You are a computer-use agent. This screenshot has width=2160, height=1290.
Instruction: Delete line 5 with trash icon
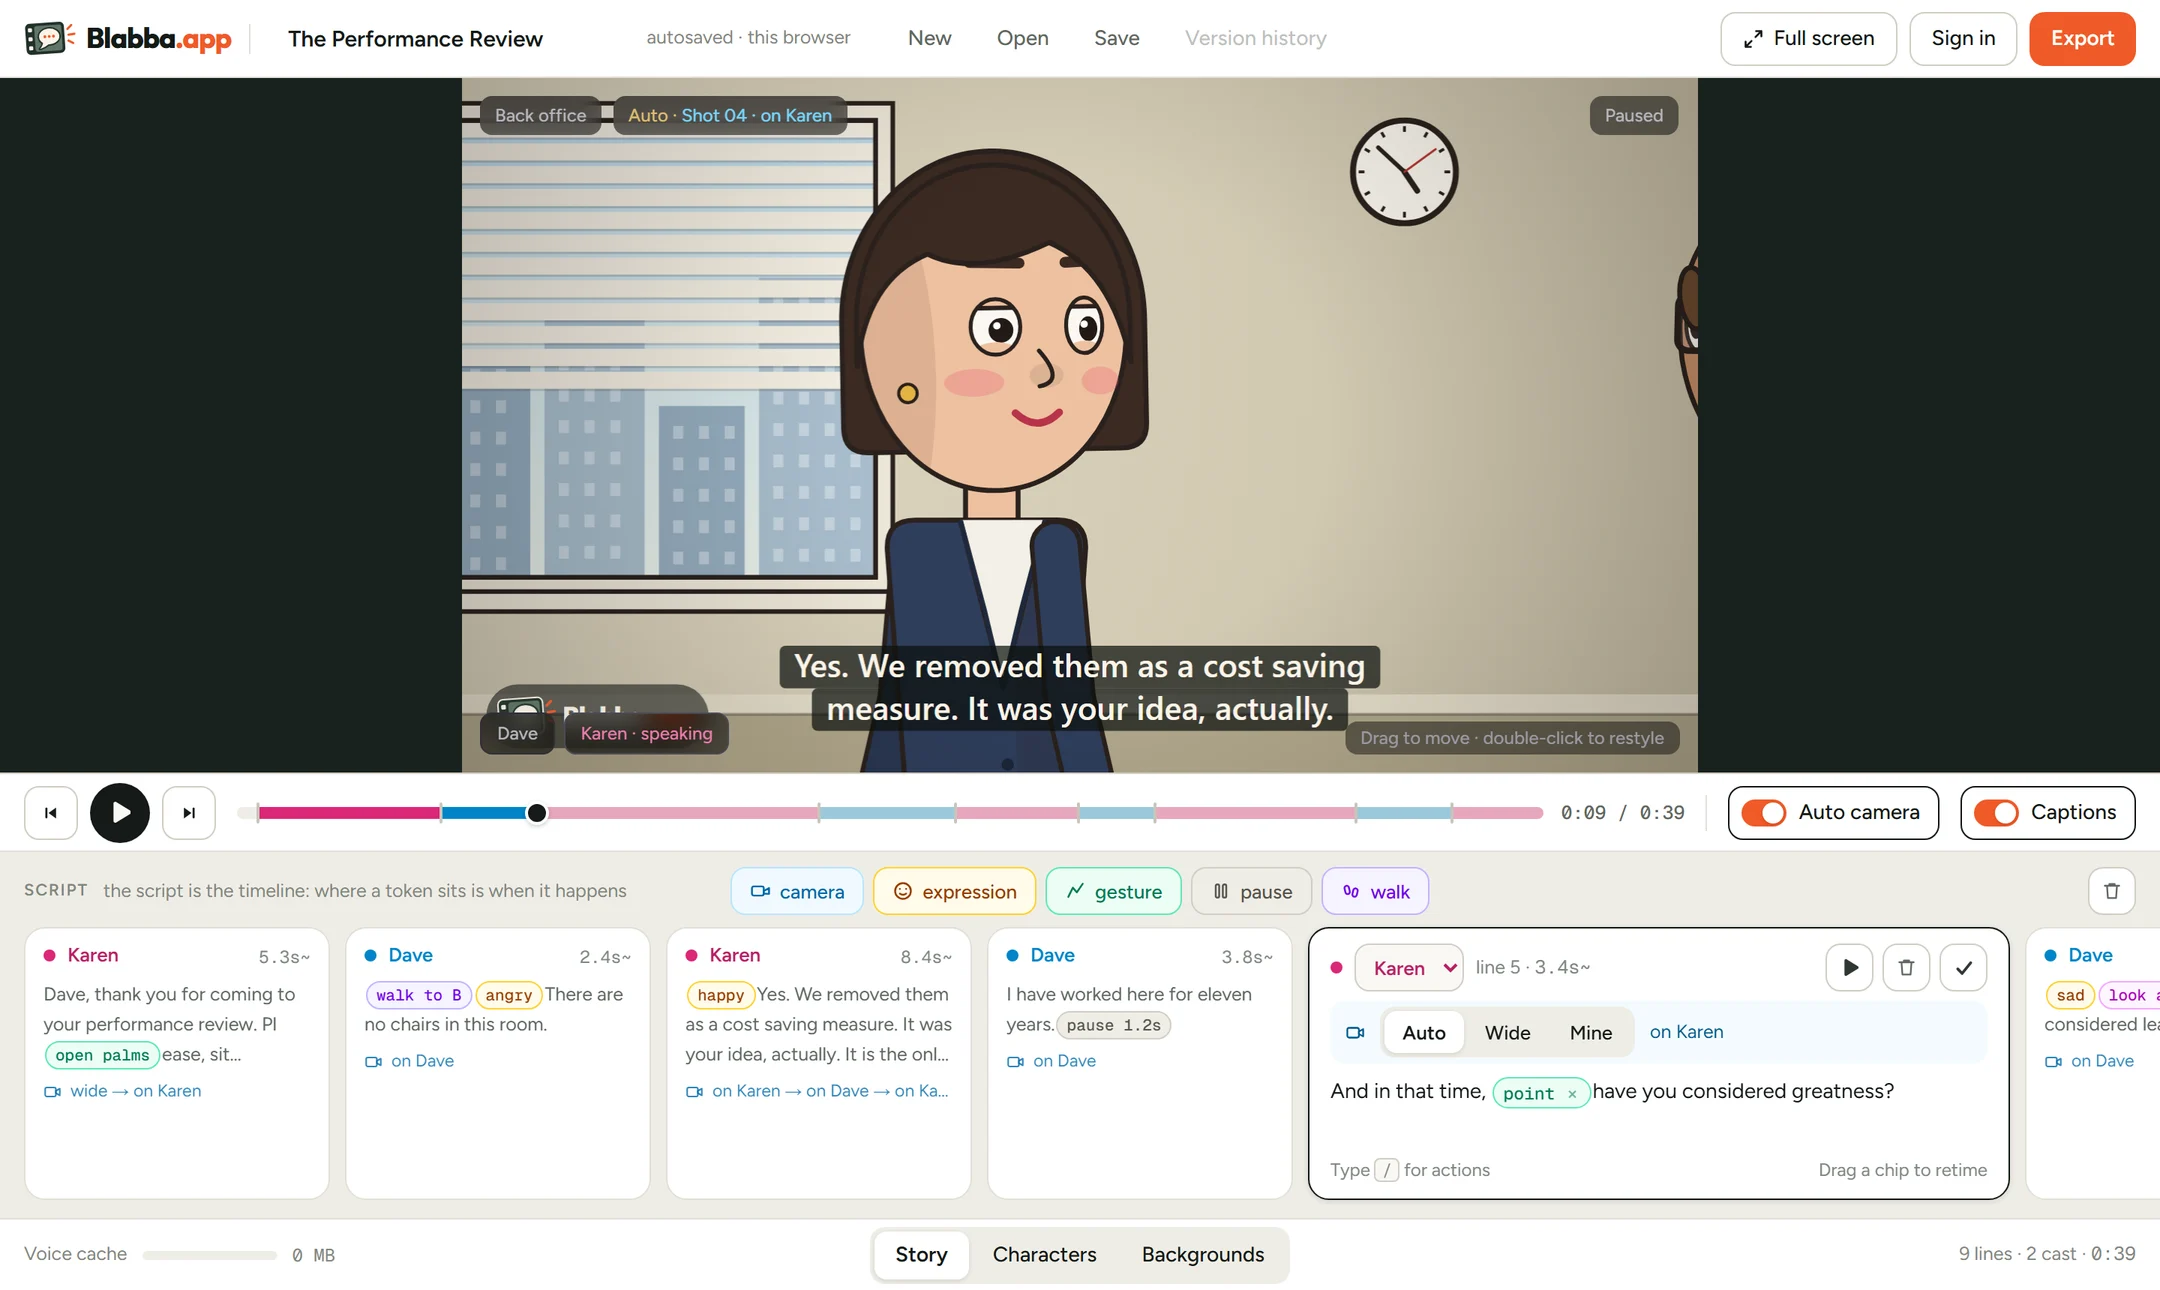click(1906, 967)
